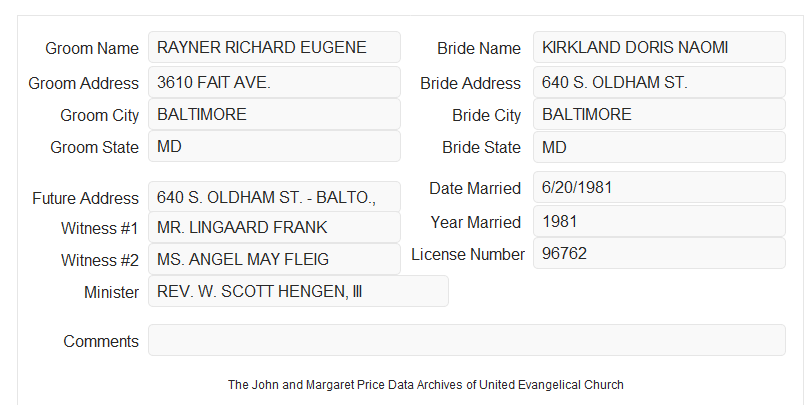Select the Date Married field
Viewport: 805px width, 405px height.
(659, 187)
